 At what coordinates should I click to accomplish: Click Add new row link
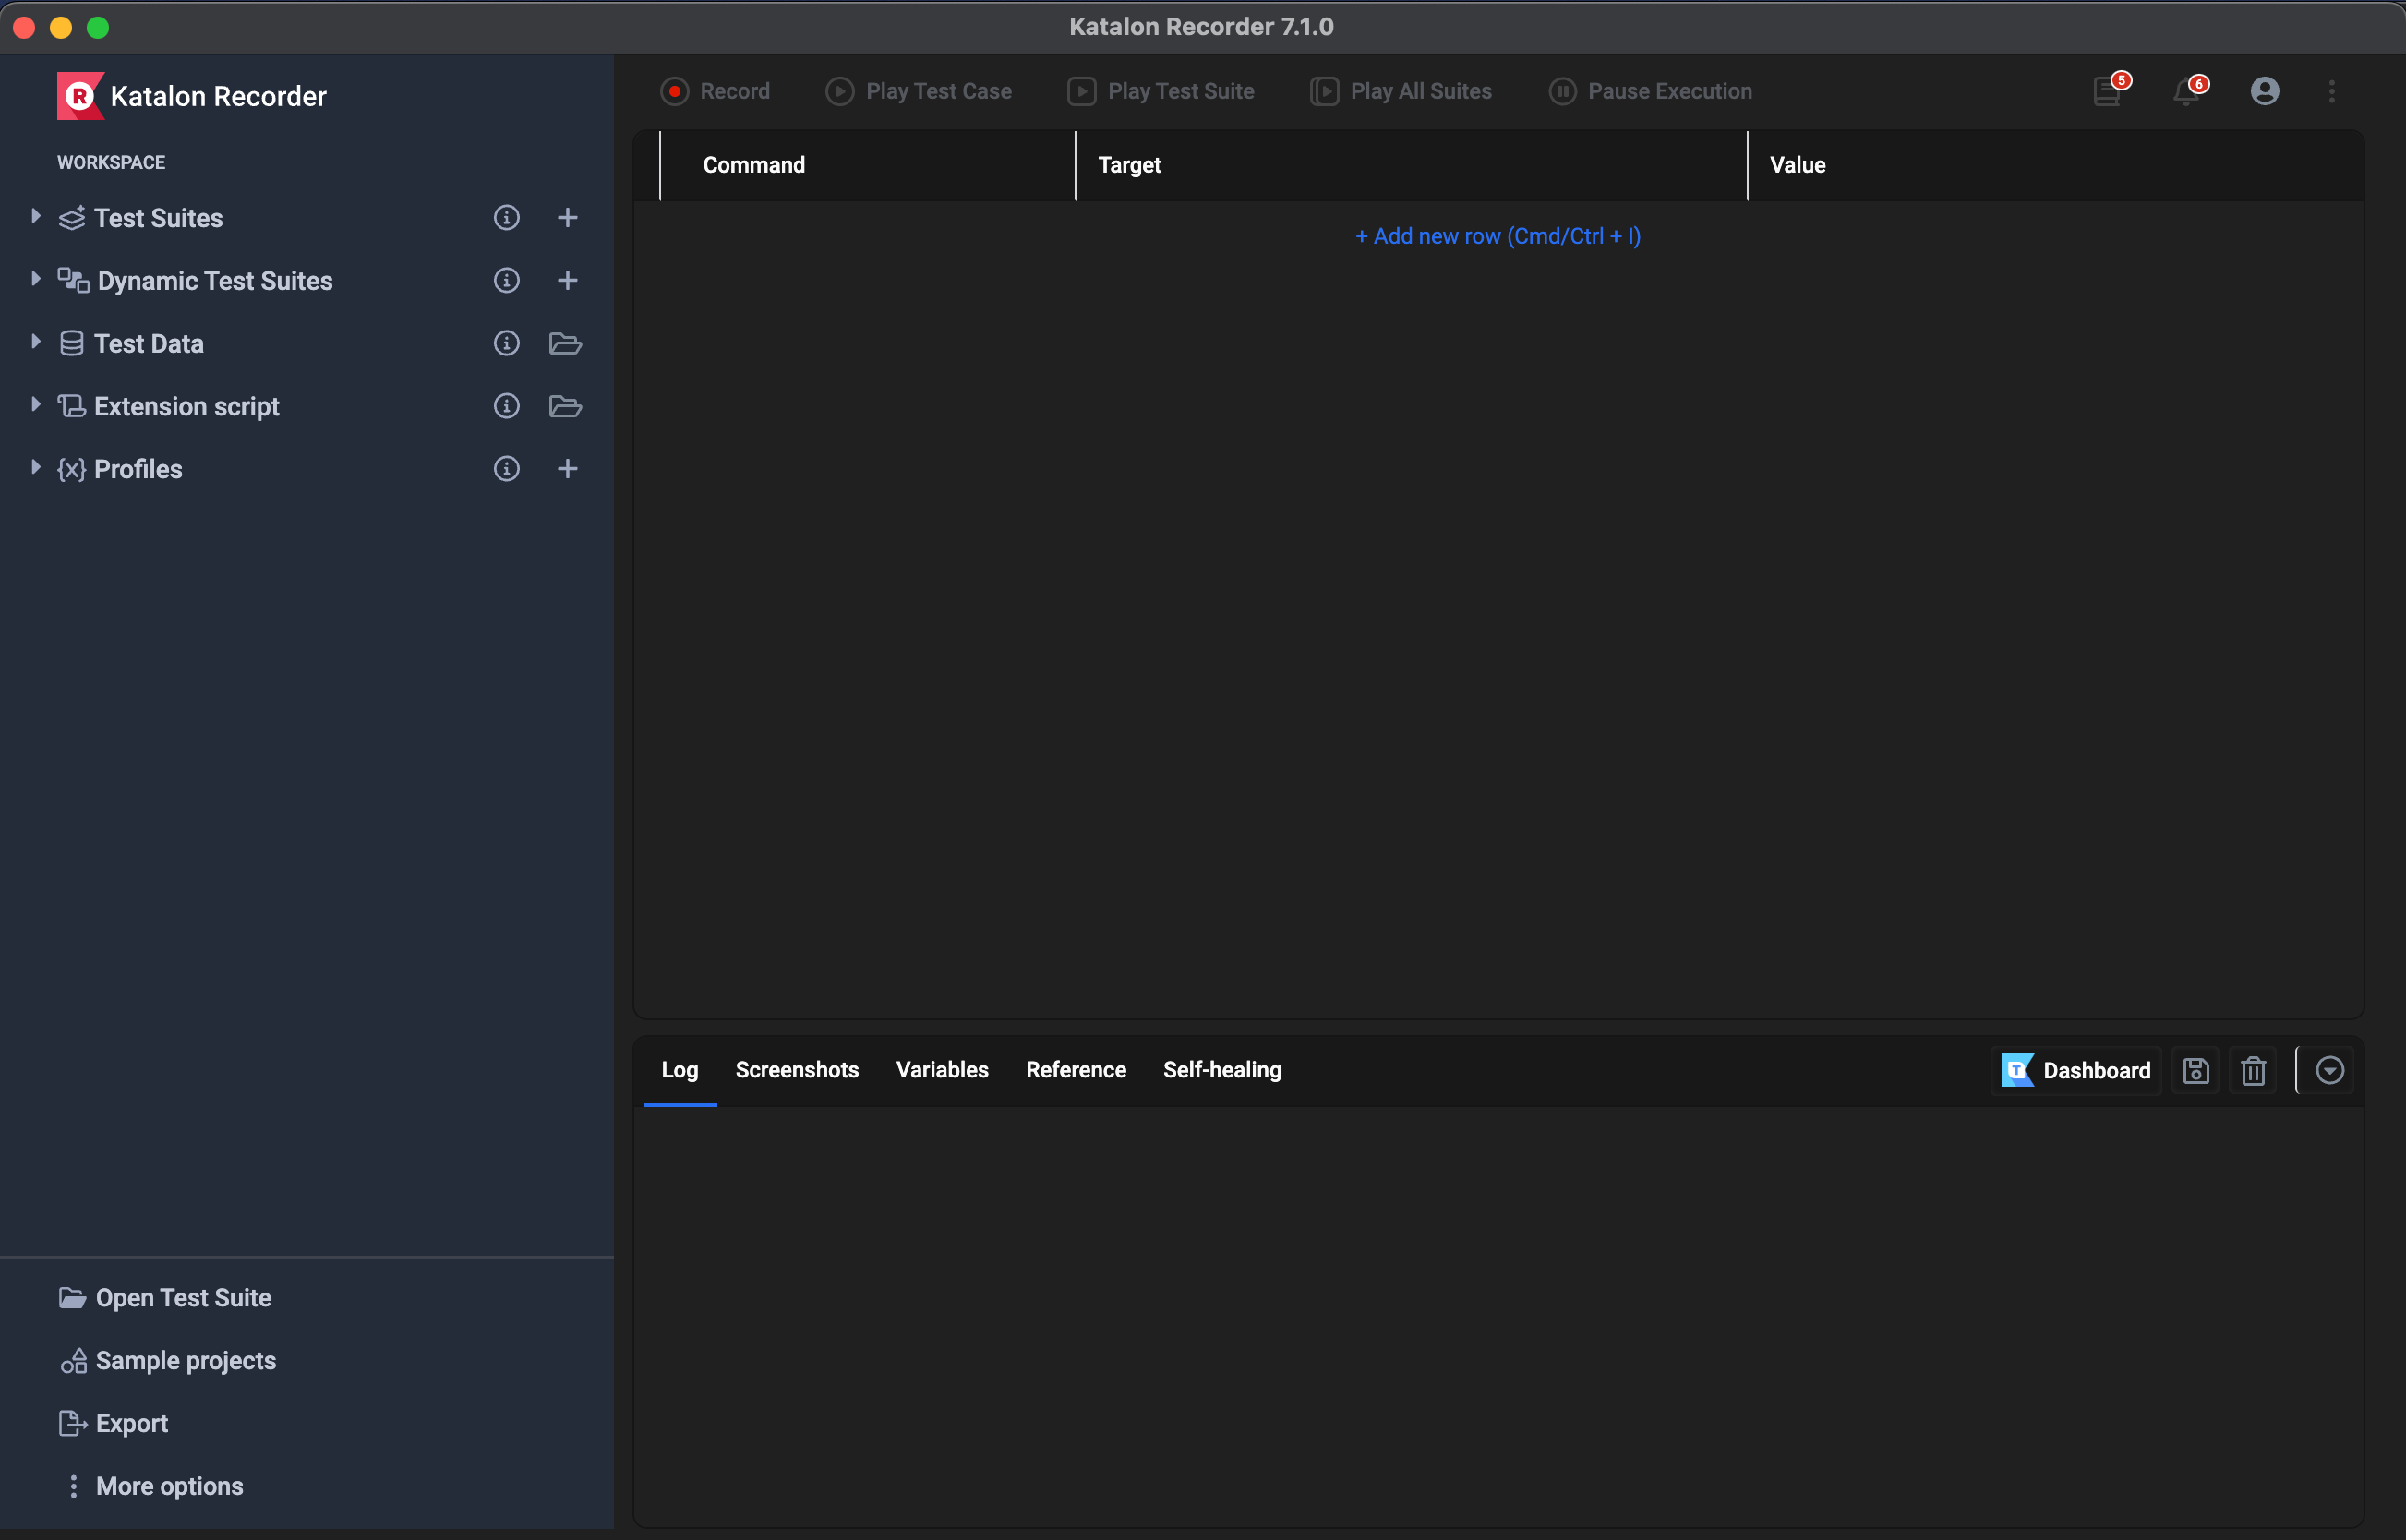(x=1498, y=236)
